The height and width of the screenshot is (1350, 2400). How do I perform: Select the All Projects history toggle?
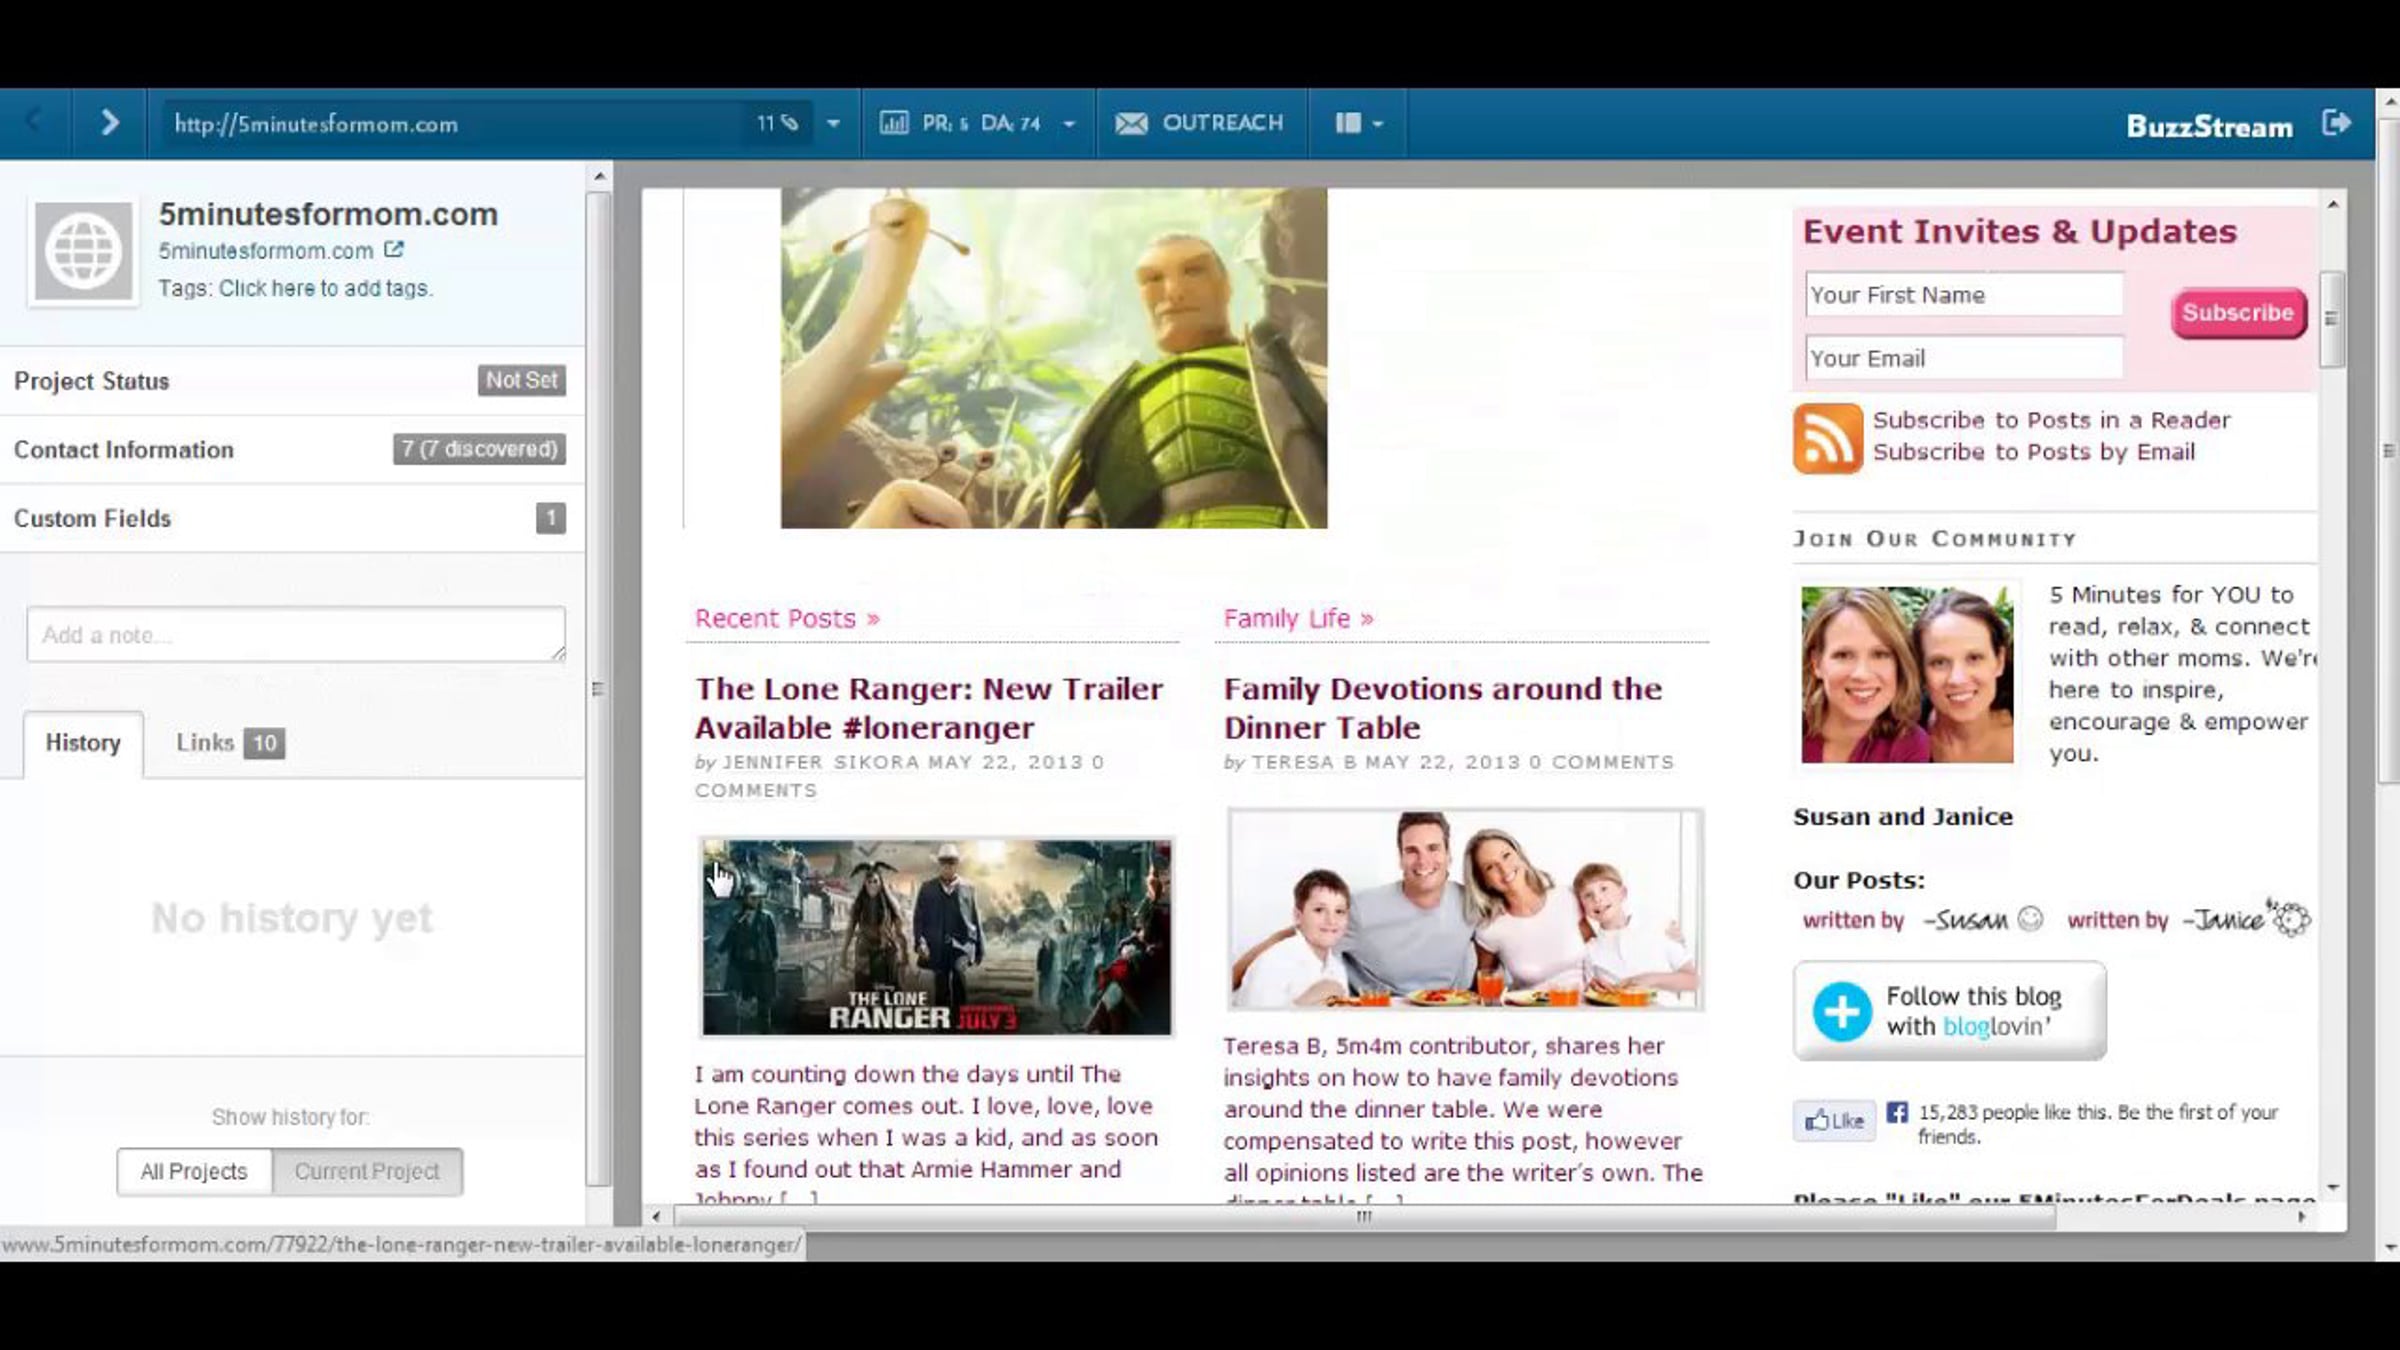click(194, 1171)
